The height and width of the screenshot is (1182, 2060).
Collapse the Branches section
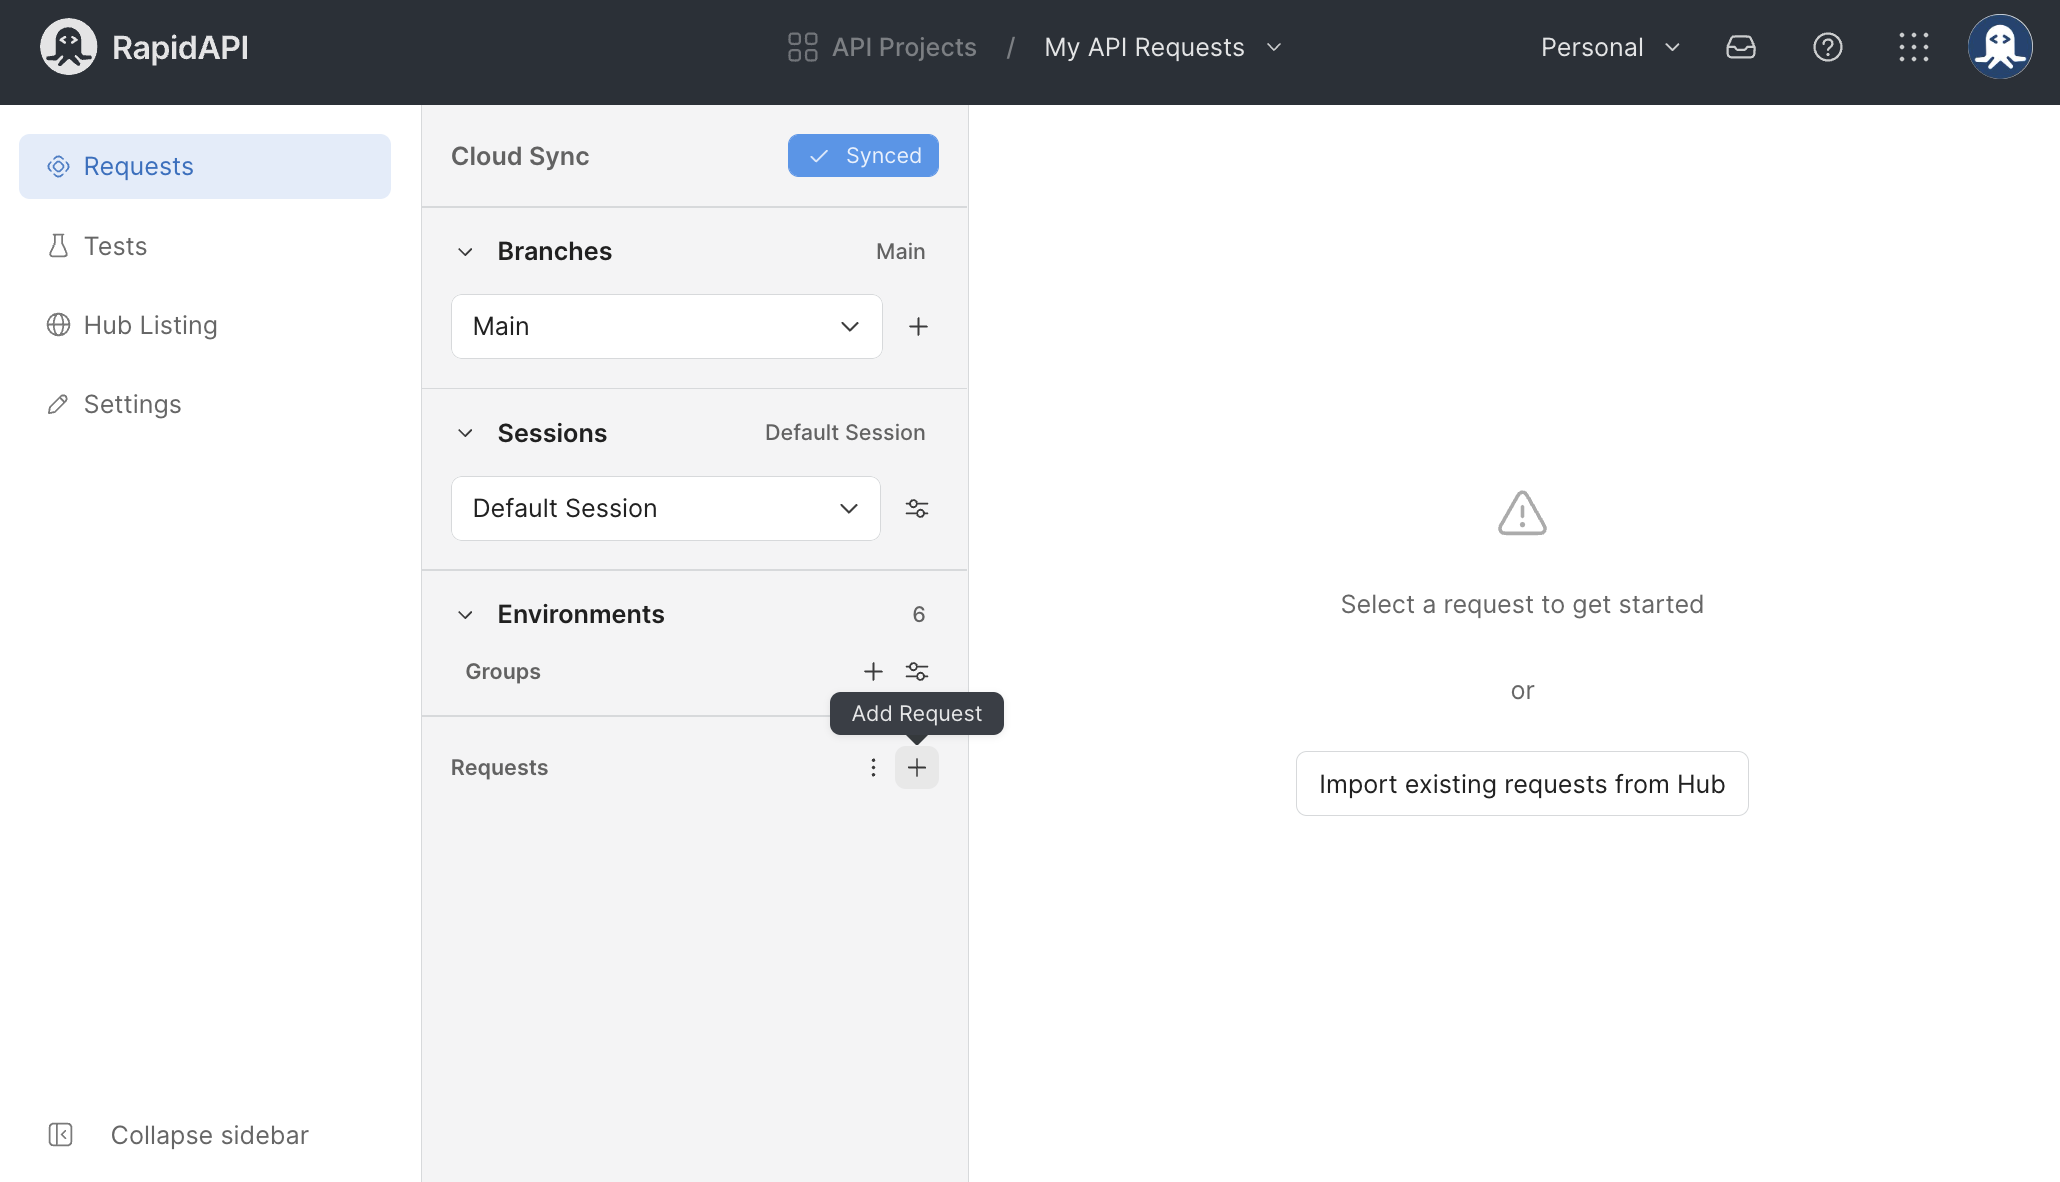[465, 251]
